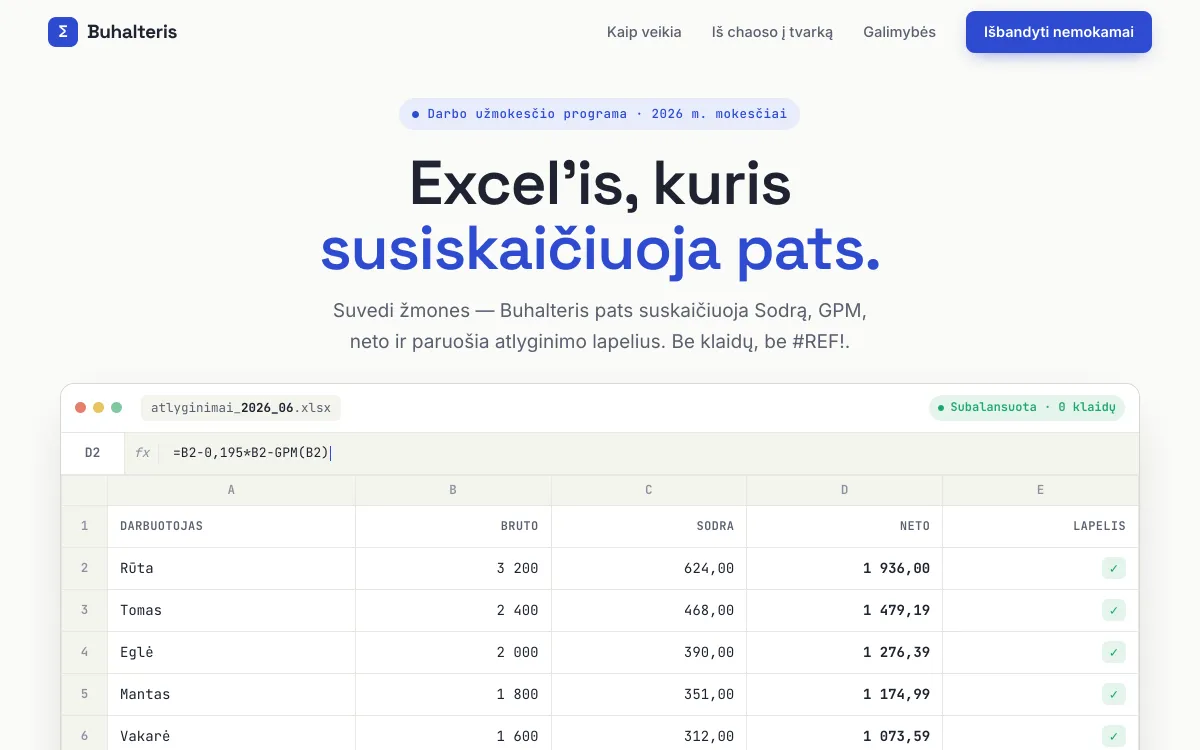Go to Iš chaoso į tvarką
The image size is (1200, 750).
(772, 32)
